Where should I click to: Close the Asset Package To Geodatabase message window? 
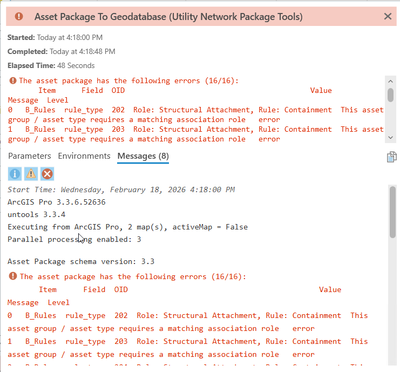(x=388, y=16)
